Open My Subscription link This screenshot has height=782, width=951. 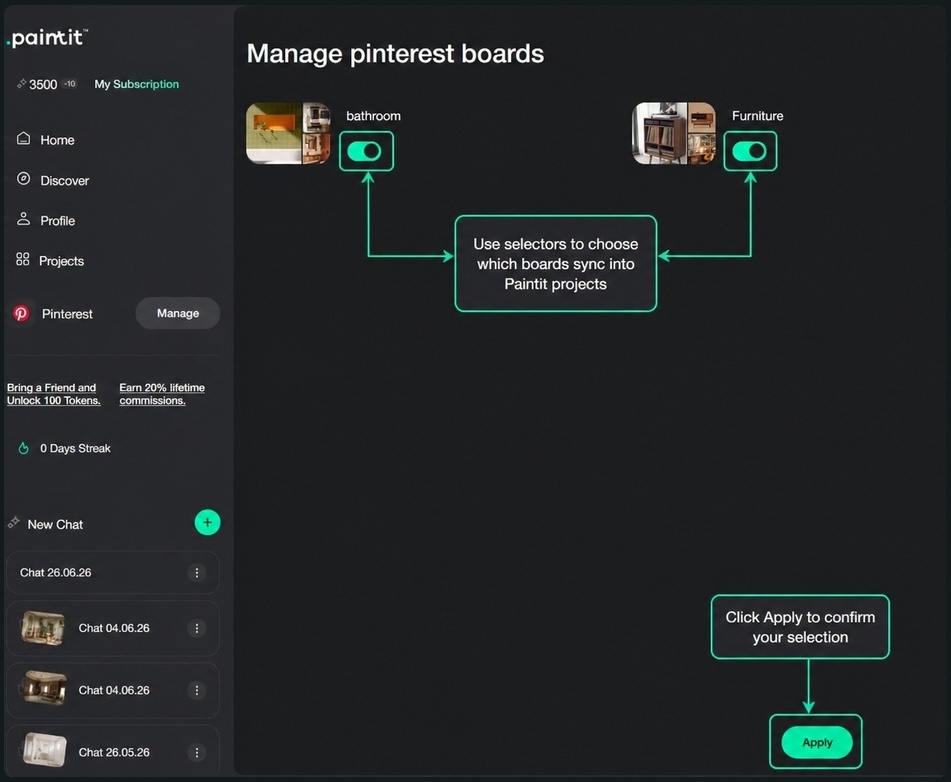[x=136, y=84]
